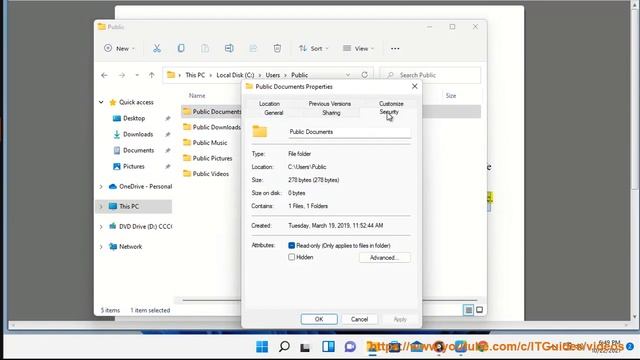Viewport: 640px width, 360px height.
Task: Click the Delete trash icon
Action: coord(277,49)
